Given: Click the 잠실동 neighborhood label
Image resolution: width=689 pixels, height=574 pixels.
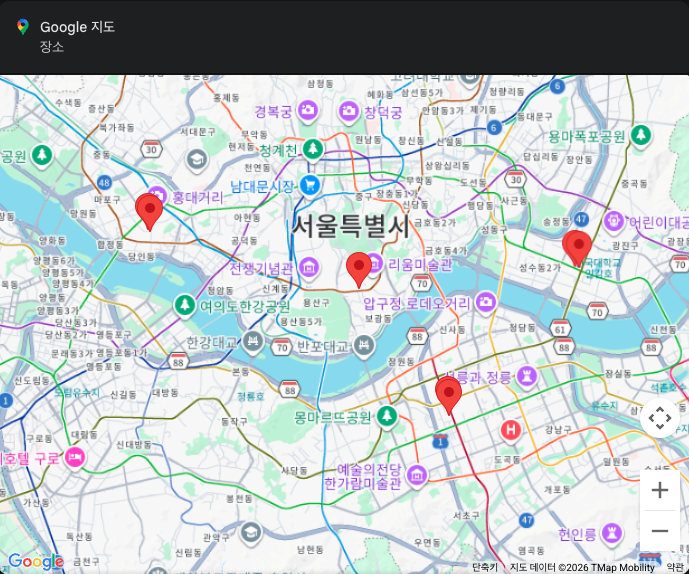Looking at the screenshot, I should coord(619,374).
